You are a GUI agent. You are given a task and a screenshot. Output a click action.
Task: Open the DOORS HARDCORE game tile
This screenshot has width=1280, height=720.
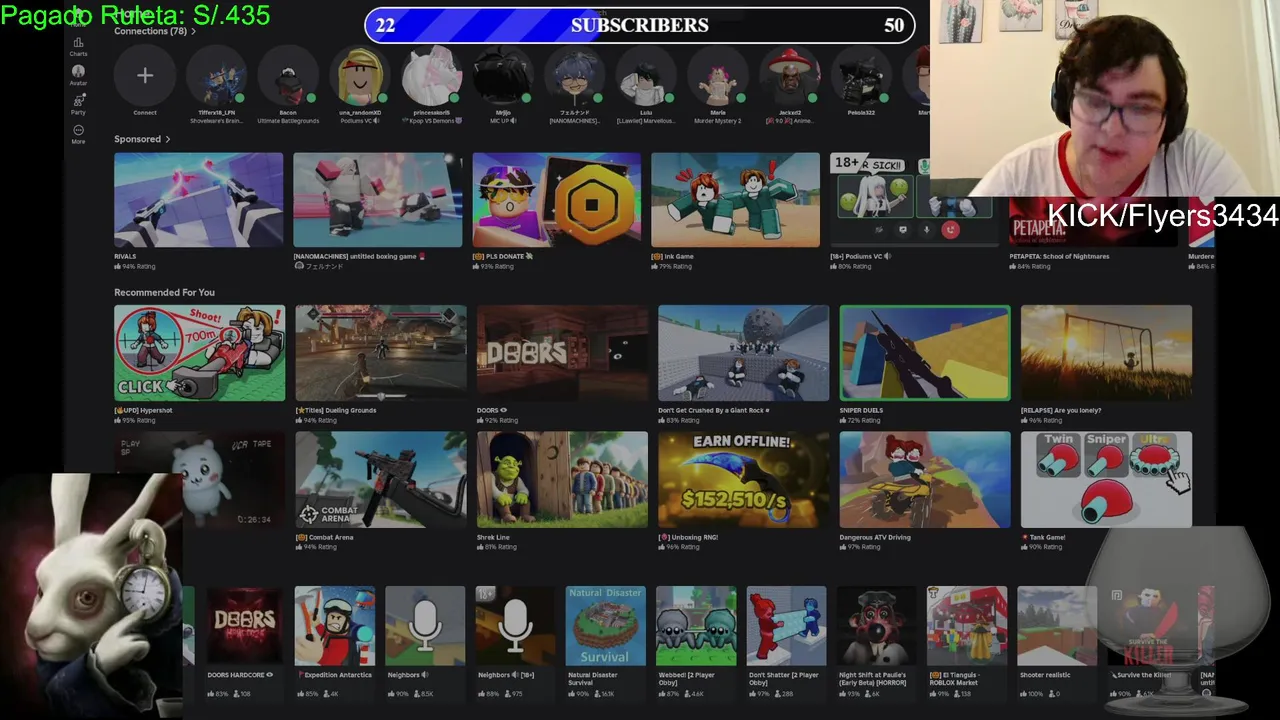[245, 626]
